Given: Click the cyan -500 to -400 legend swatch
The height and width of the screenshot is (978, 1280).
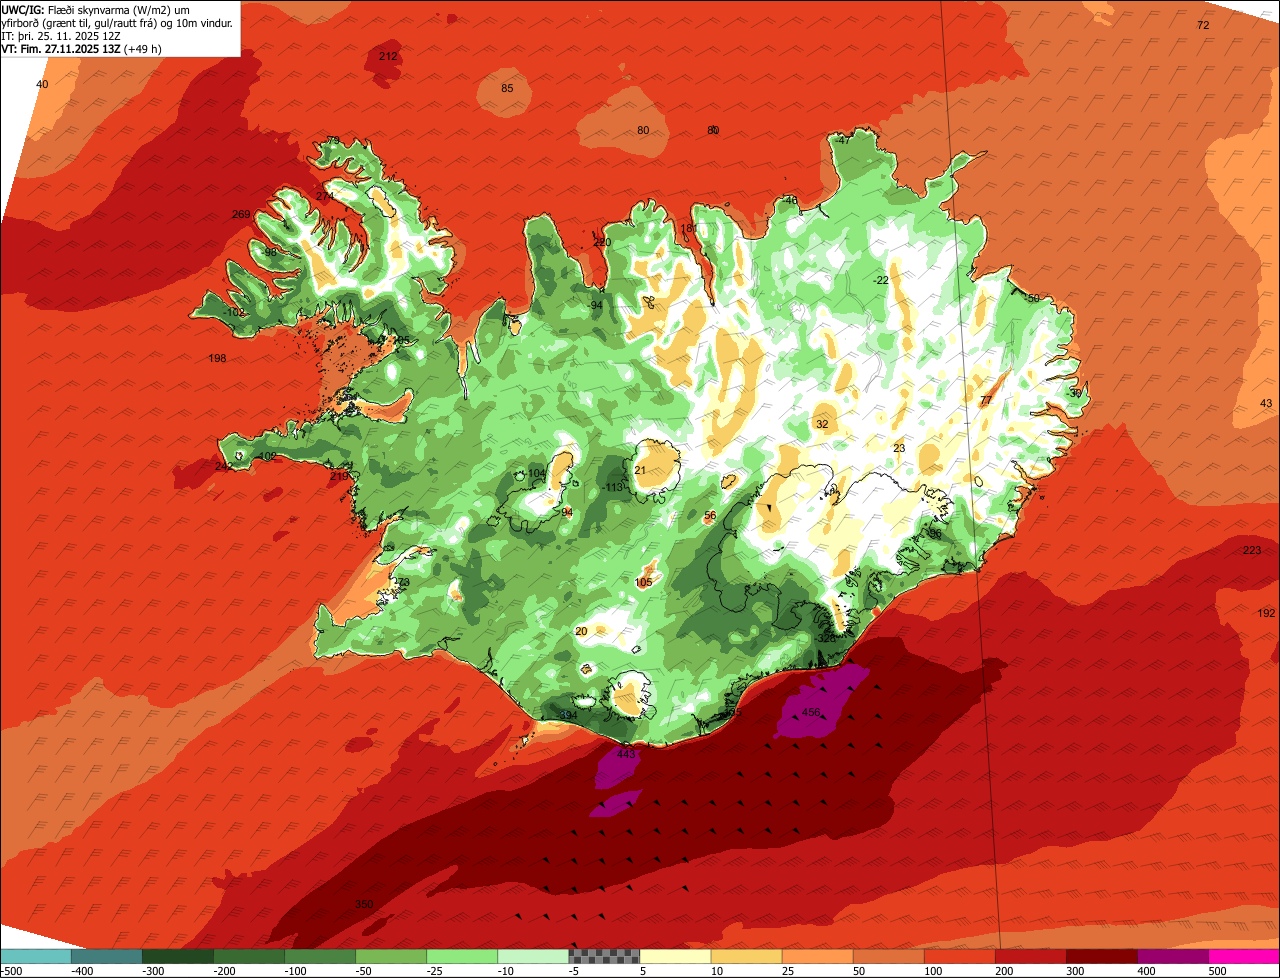Looking at the screenshot, I should click(x=35, y=956).
